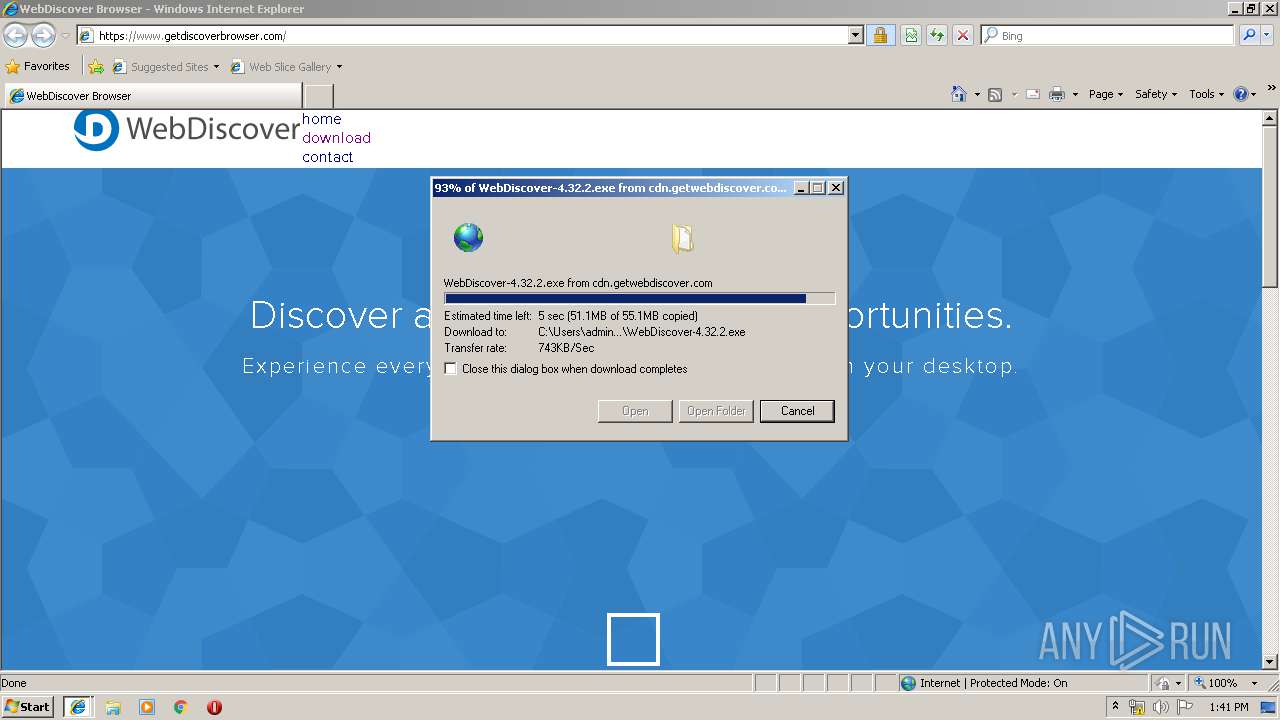Image resolution: width=1280 pixels, height=720 pixels.
Task: Click the Print icon
Action: (x=1057, y=94)
